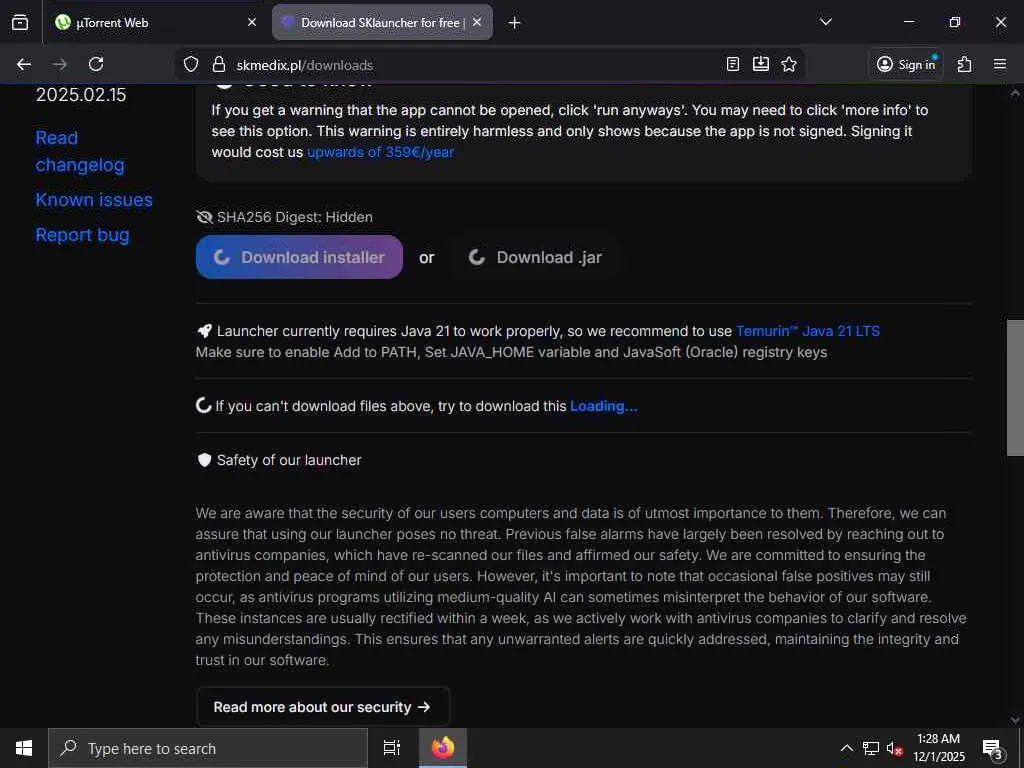The height and width of the screenshot is (768, 1024).
Task: Open the Temurin Java 21 LTS link
Action: 808,331
